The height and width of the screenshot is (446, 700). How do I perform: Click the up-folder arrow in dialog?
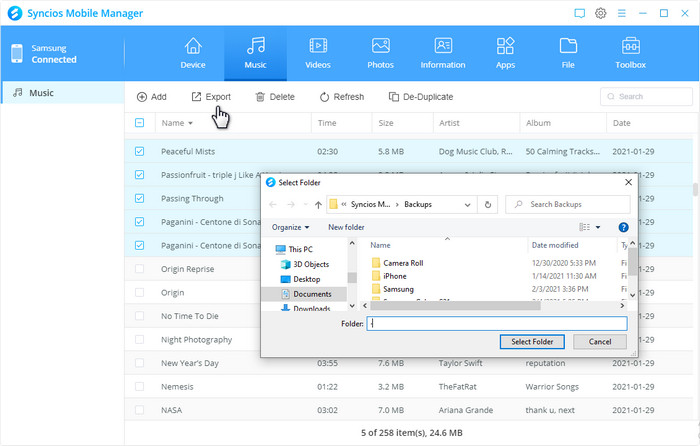318,205
